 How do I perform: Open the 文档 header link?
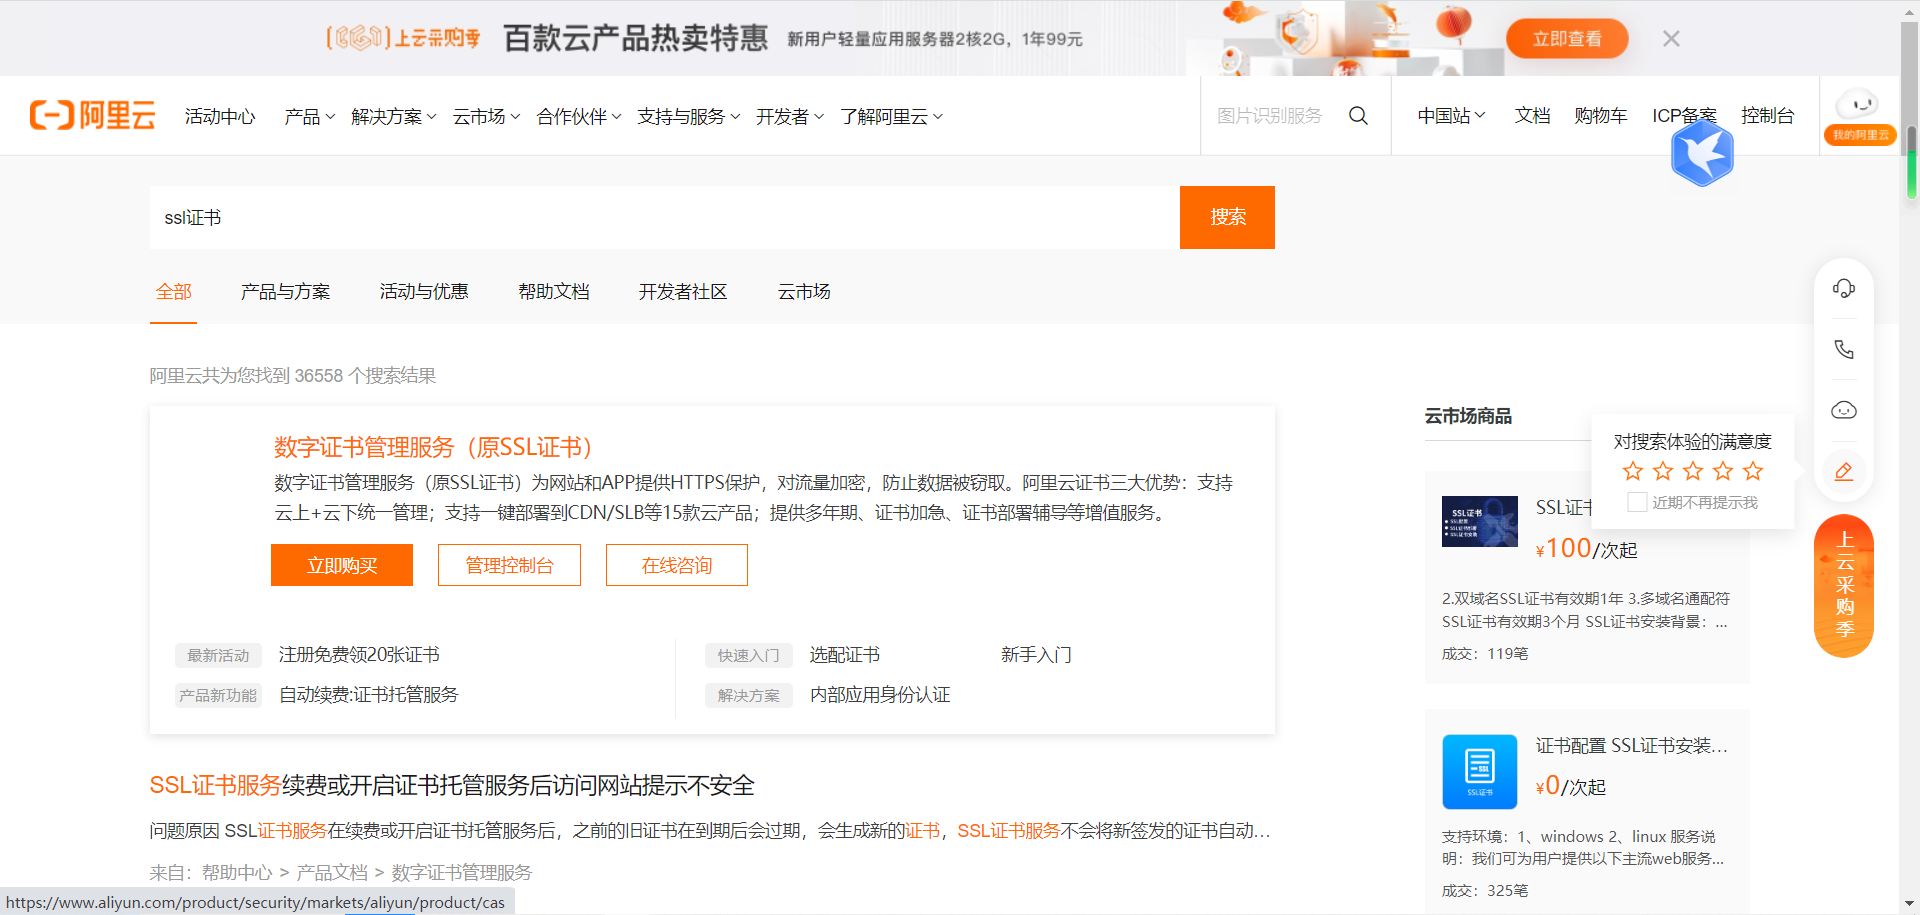[1532, 116]
